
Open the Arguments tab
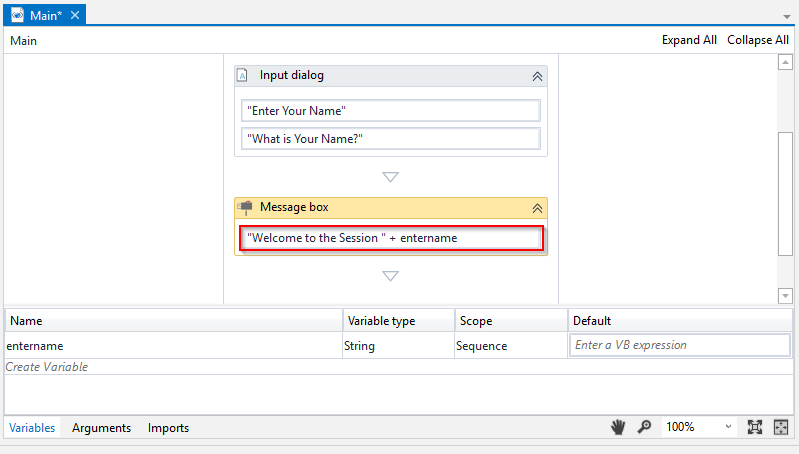101,428
